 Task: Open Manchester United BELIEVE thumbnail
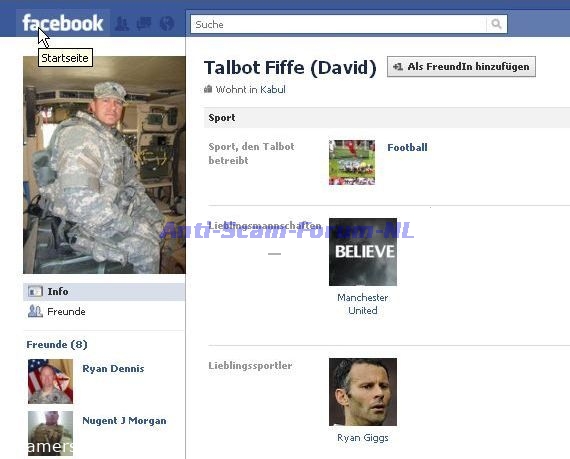pos(363,252)
